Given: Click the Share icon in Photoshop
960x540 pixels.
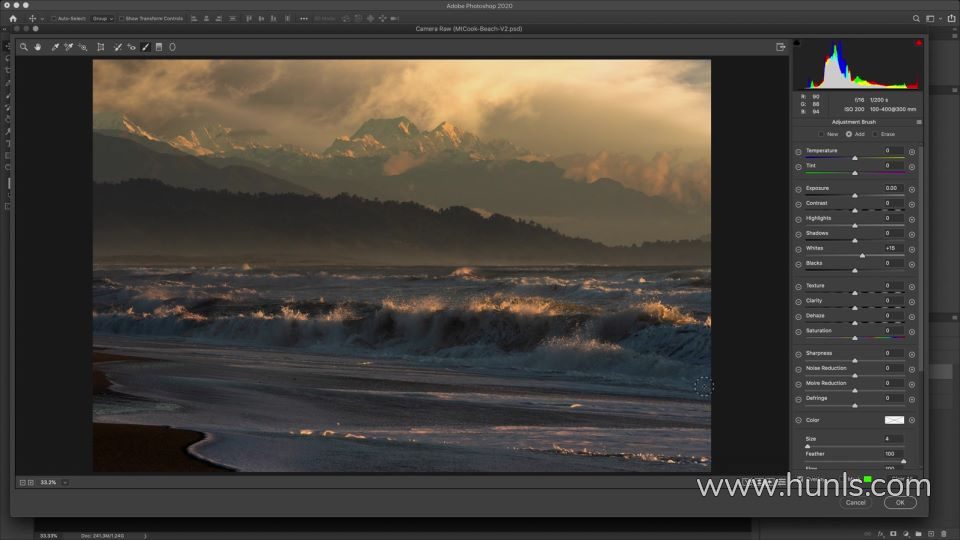Looking at the screenshot, I should 951,18.
